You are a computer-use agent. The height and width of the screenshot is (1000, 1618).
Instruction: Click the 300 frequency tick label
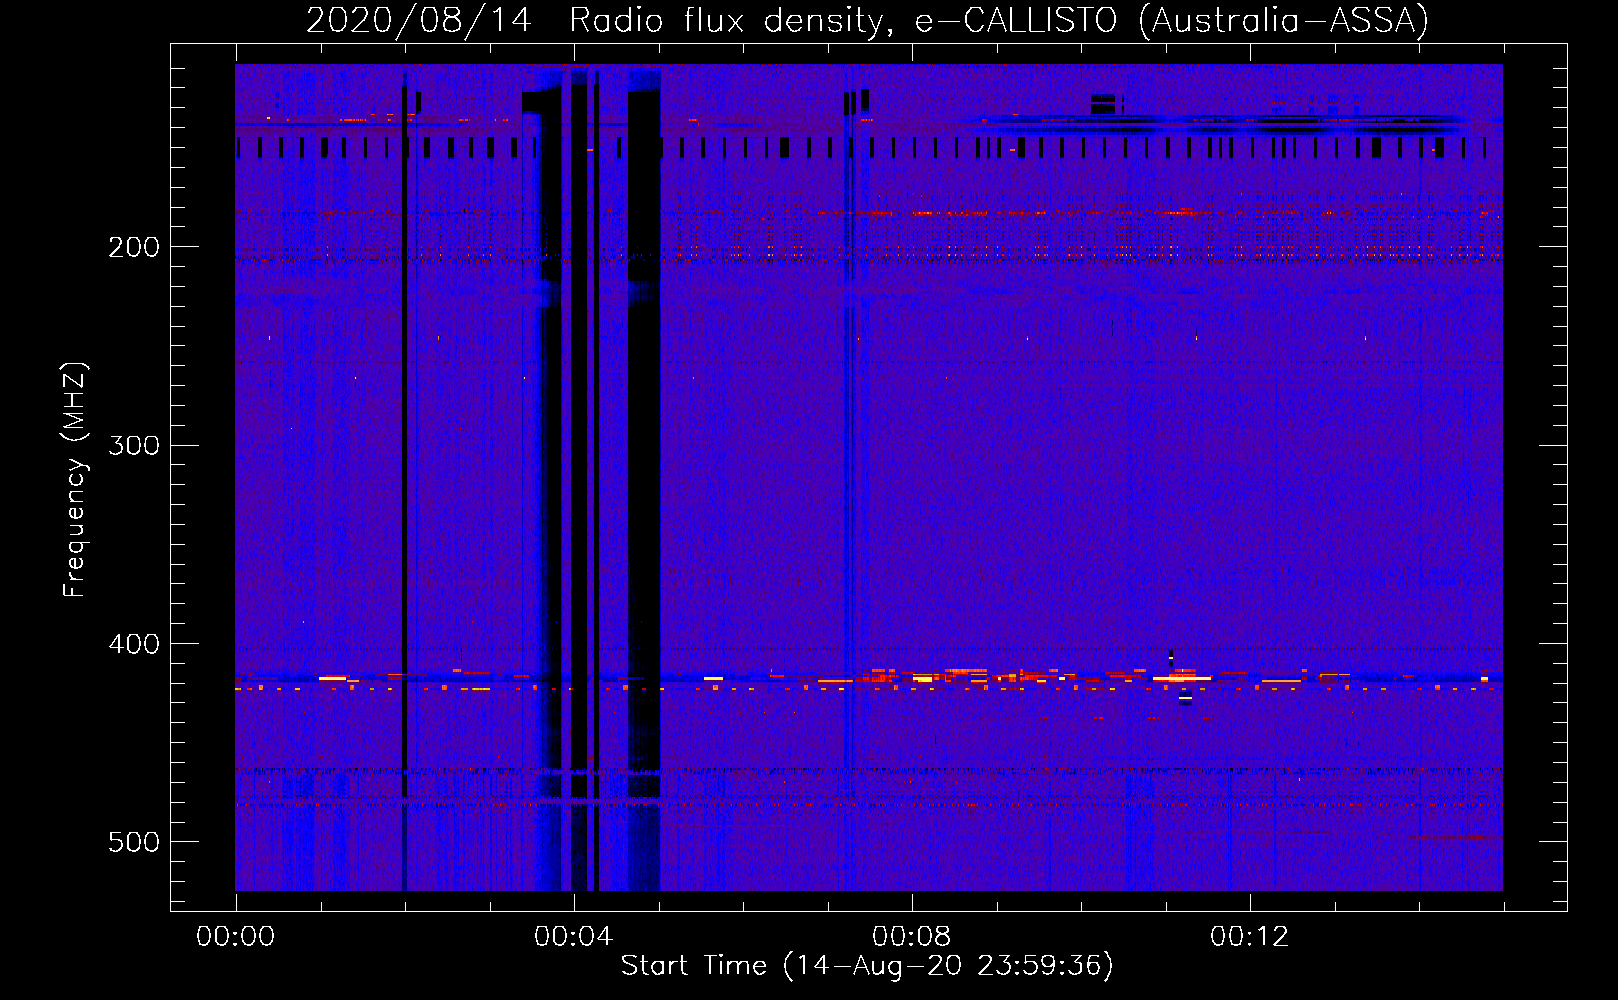click(x=134, y=445)
